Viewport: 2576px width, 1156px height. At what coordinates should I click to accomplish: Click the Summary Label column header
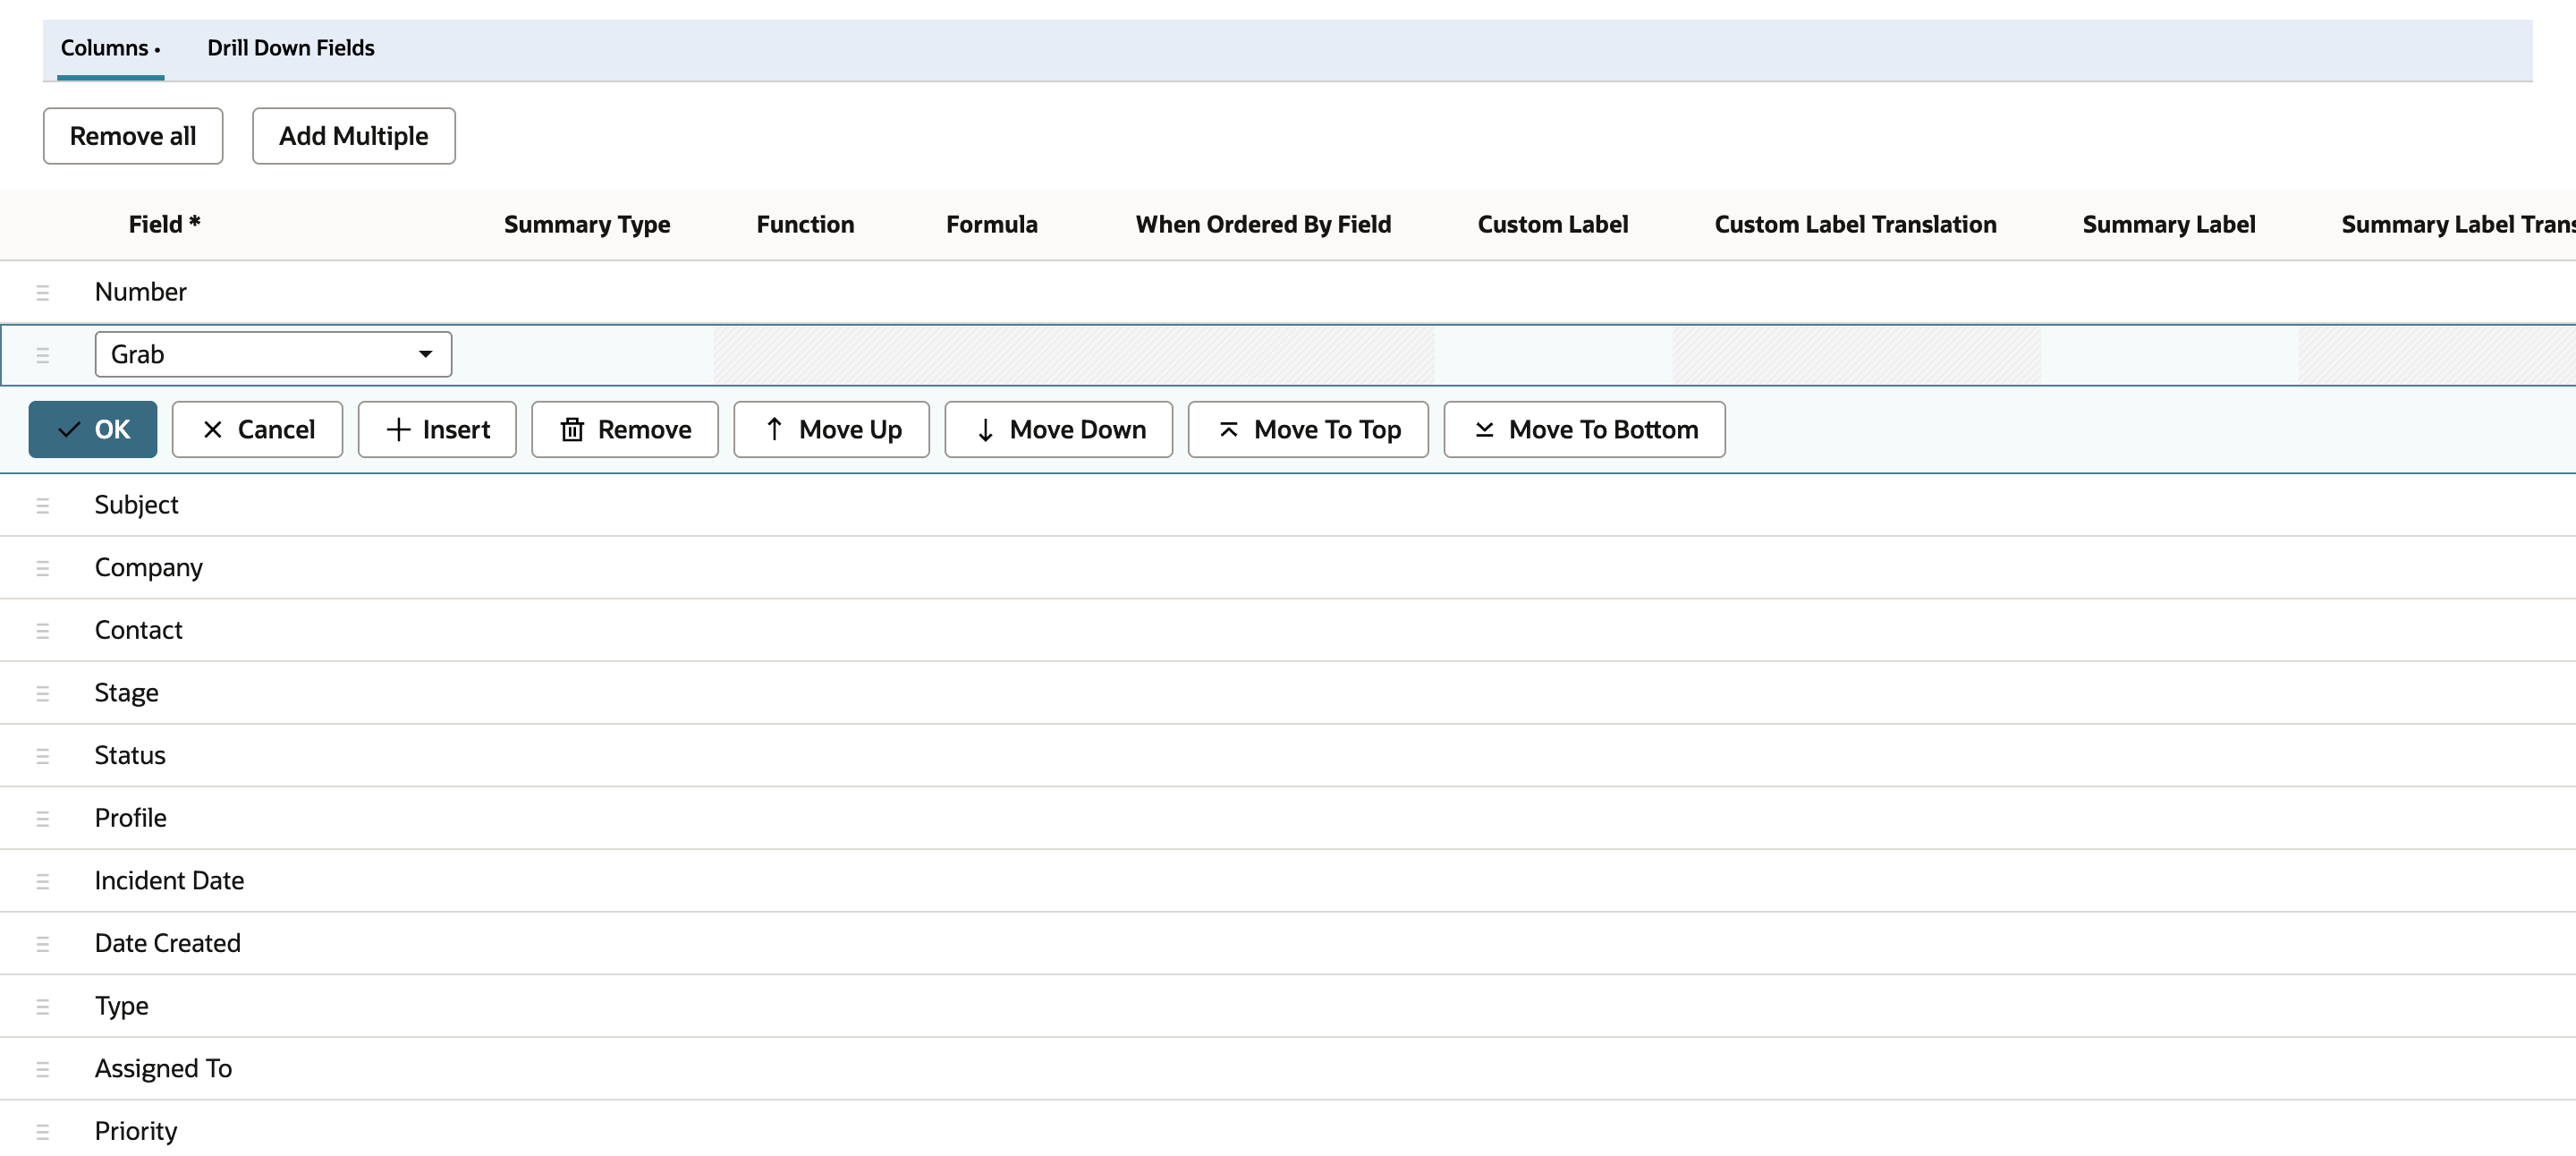pyautogui.click(x=2168, y=224)
